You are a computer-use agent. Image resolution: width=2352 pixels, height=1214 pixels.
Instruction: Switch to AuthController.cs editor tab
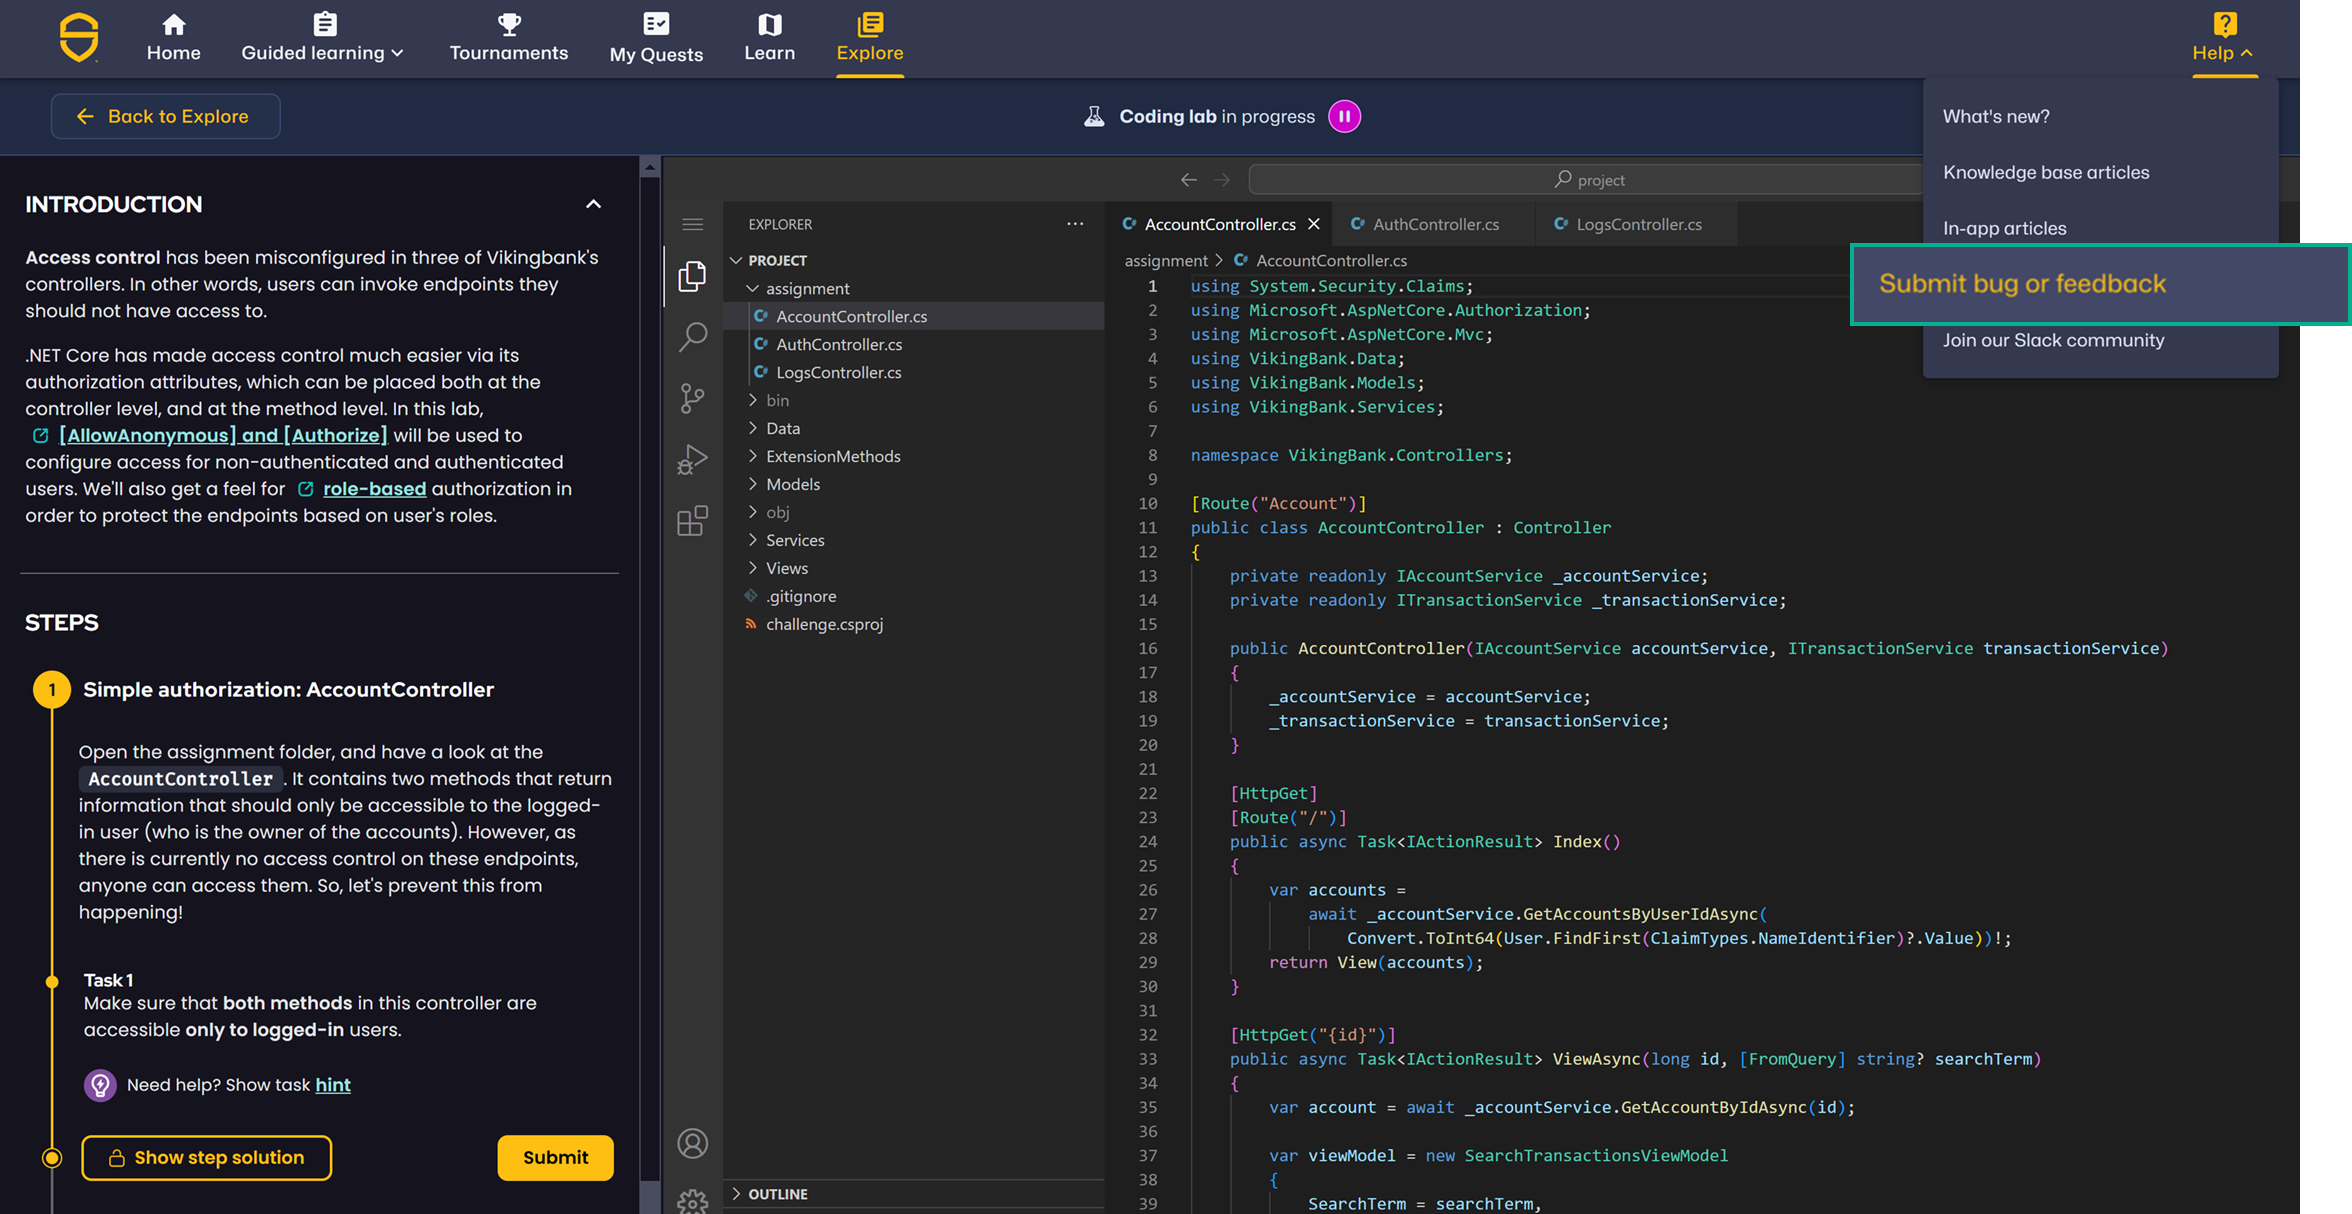pos(1435,224)
